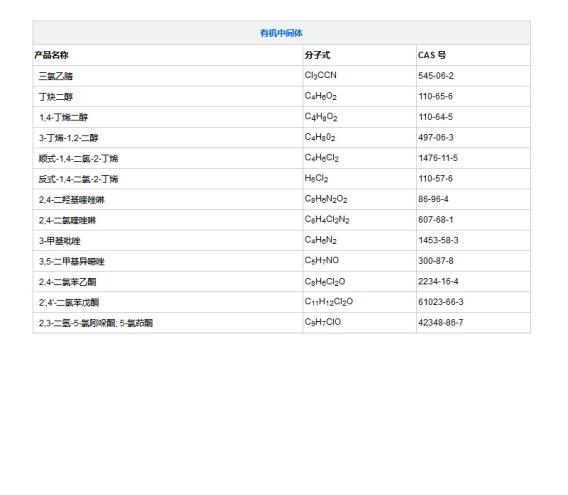
Task: Select the 反式-1,4-二氯-2-丁烯 product name
Action: [x=79, y=179]
